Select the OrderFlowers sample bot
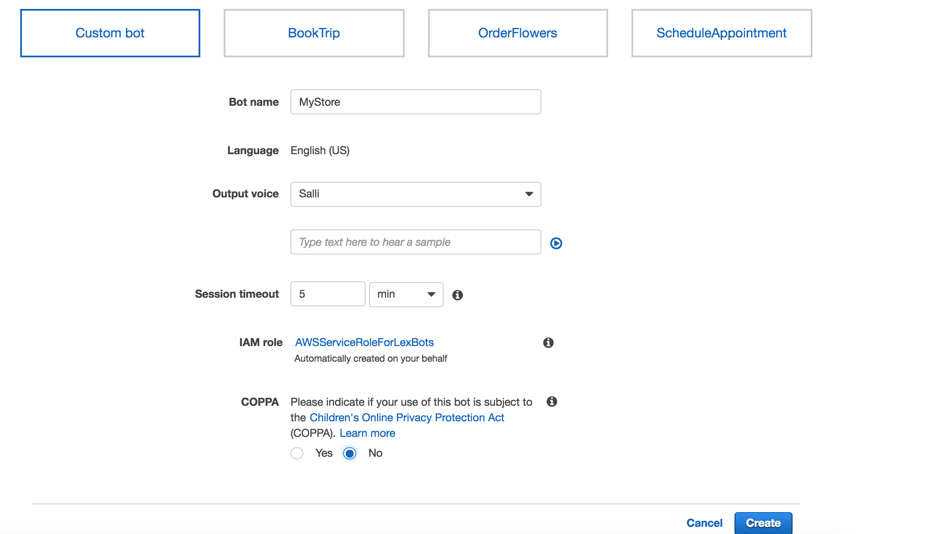Viewport: 940px width, 534px height. tap(517, 33)
